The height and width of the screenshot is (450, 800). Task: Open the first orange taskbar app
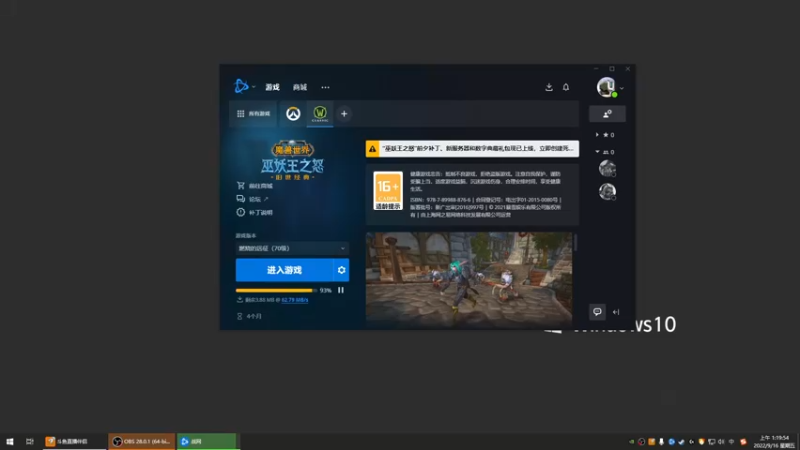[74, 441]
